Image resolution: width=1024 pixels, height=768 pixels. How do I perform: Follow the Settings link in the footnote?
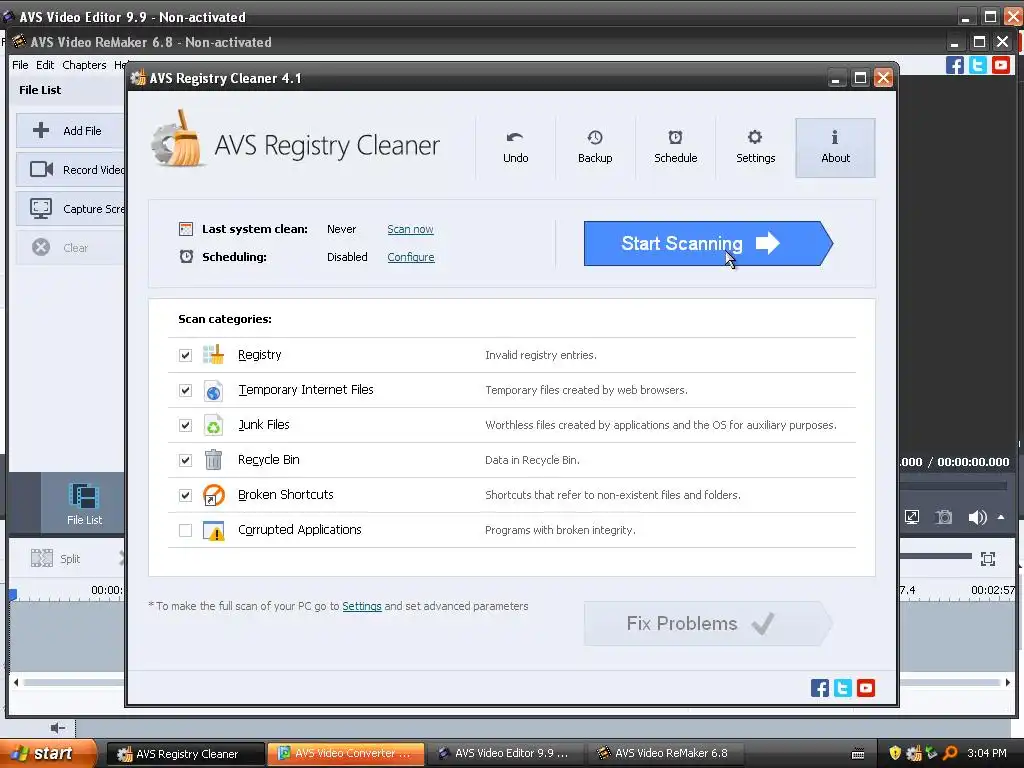(x=362, y=606)
